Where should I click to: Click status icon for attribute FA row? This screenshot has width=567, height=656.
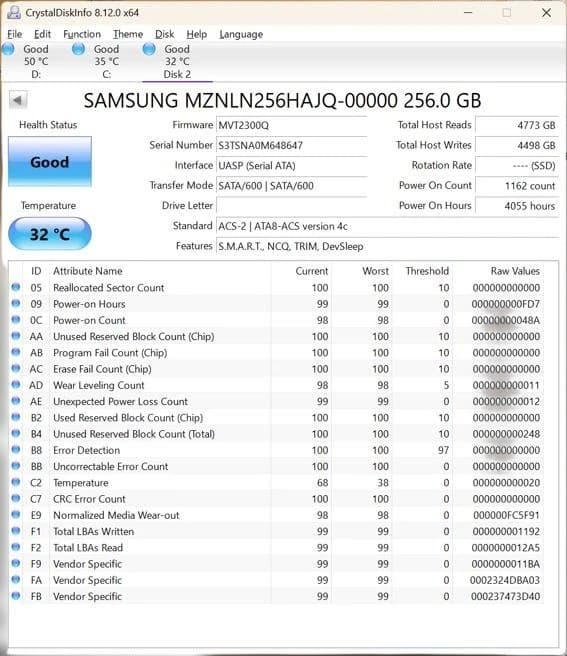coord(15,579)
